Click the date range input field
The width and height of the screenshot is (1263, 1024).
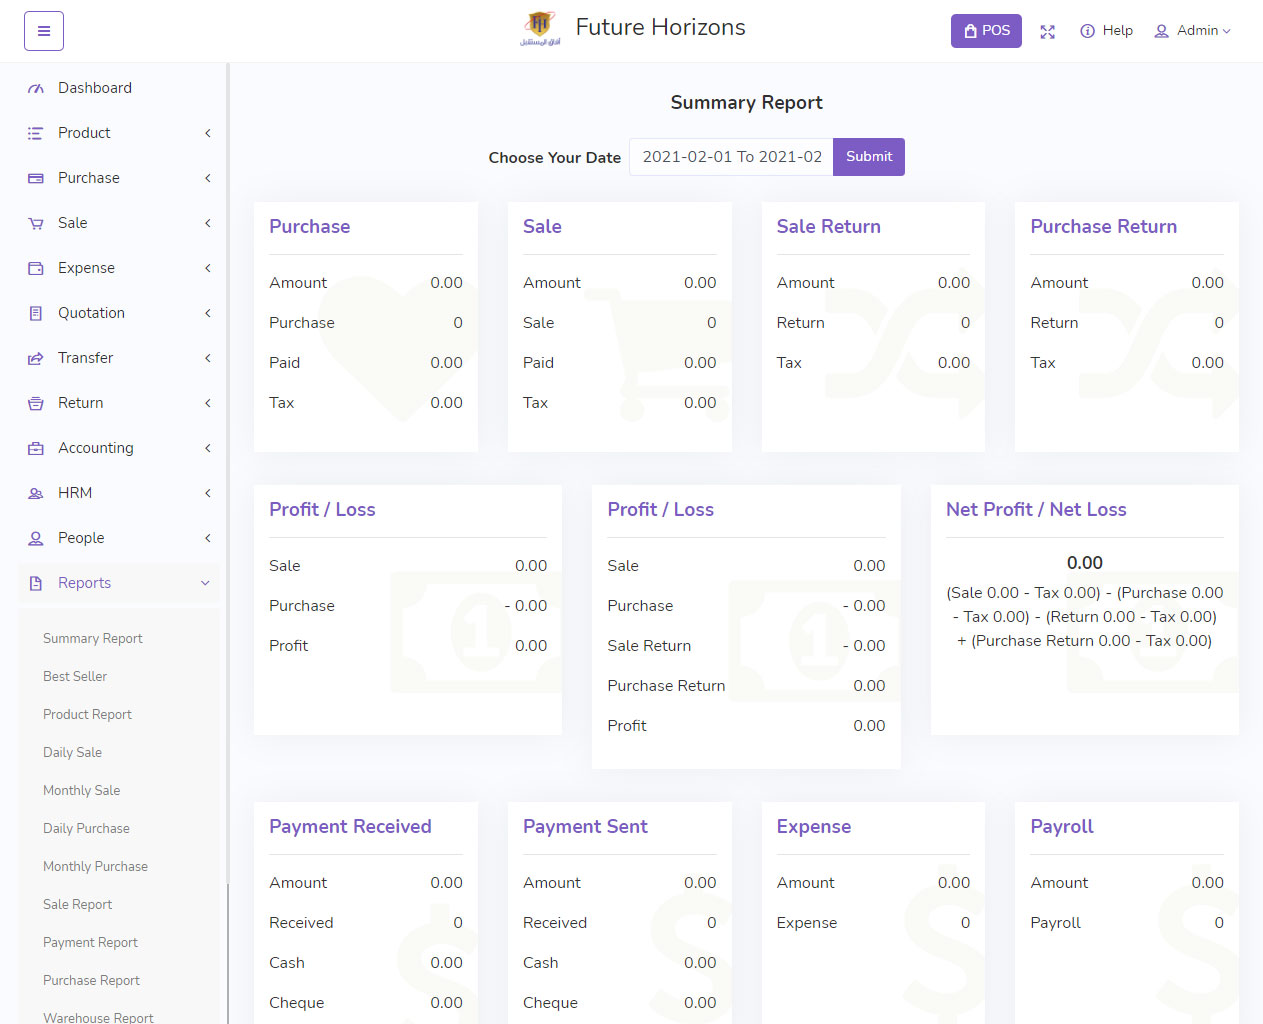(x=731, y=157)
